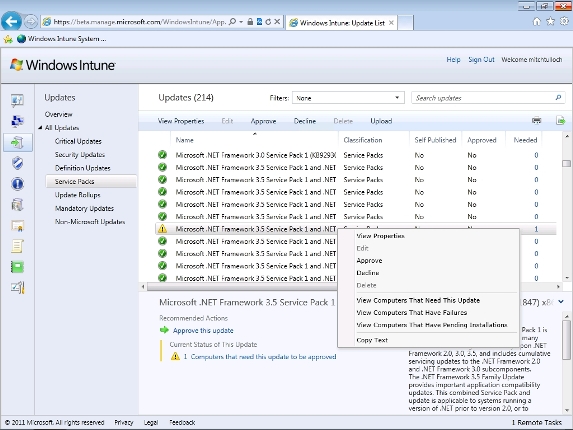Open the Administration tools icon
573x430 pixels.
pyautogui.click(x=17, y=288)
